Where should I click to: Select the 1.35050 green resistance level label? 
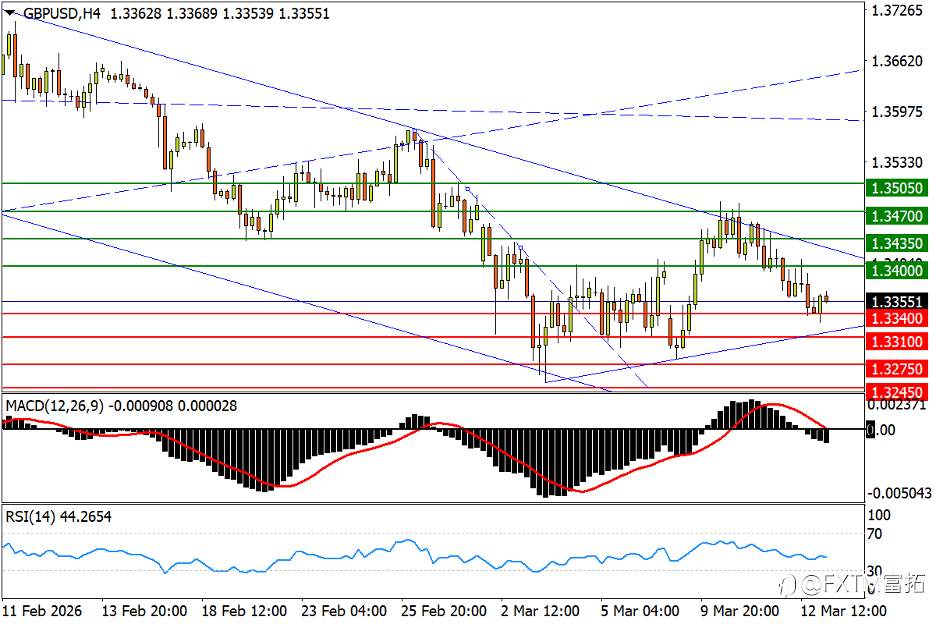pyautogui.click(x=897, y=188)
